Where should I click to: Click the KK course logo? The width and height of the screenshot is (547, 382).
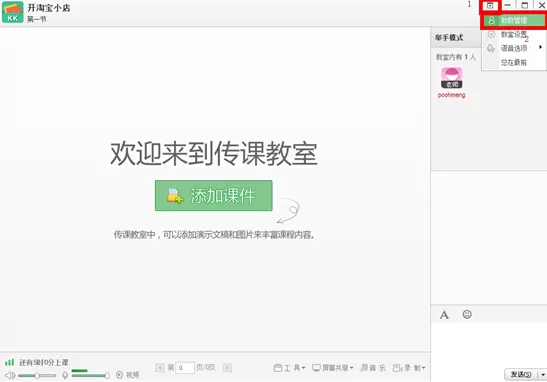pyautogui.click(x=13, y=12)
